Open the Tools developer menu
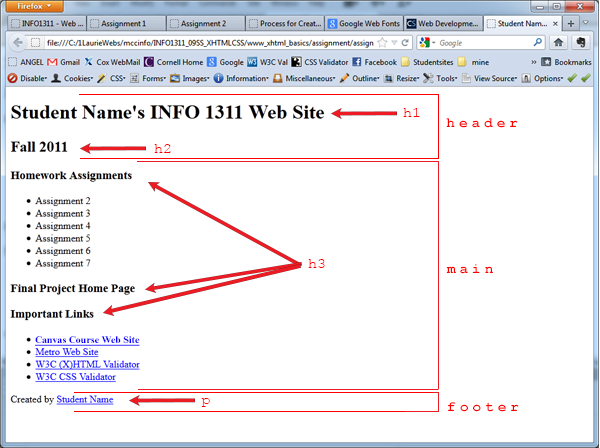 [440, 78]
